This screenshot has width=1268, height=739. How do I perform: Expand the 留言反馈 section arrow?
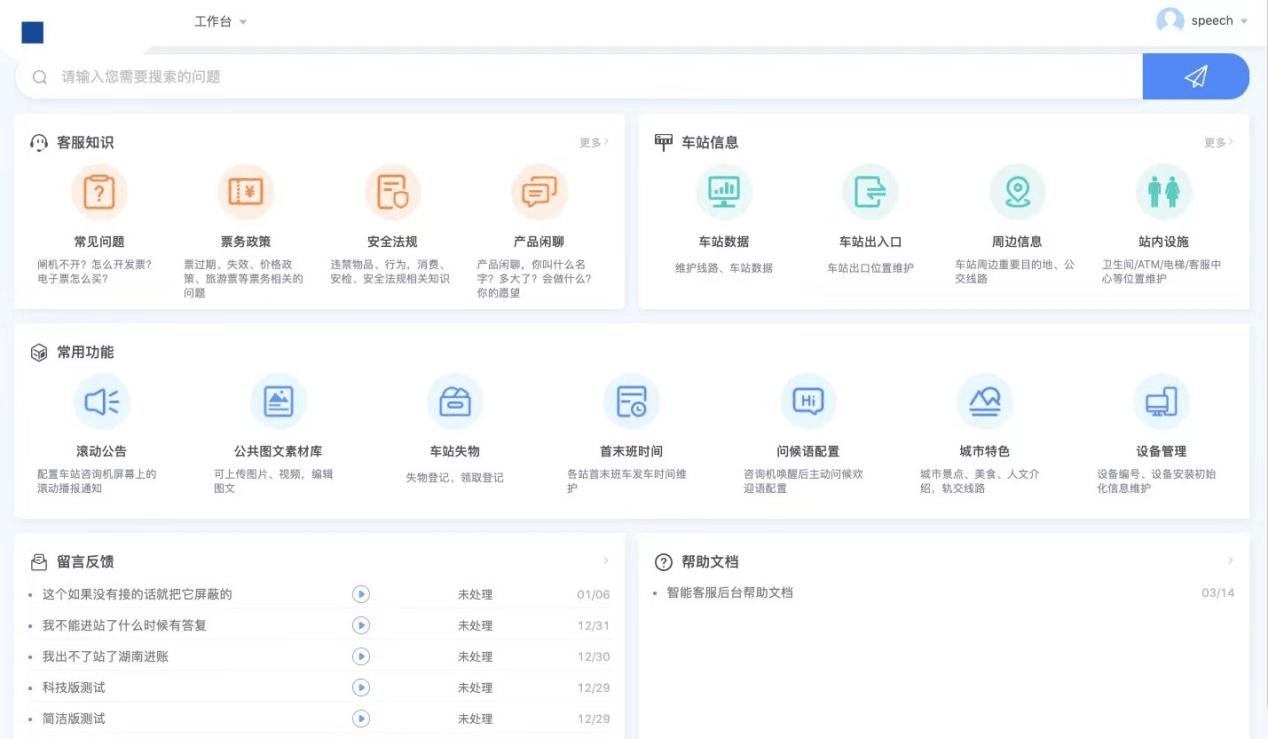click(606, 561)
